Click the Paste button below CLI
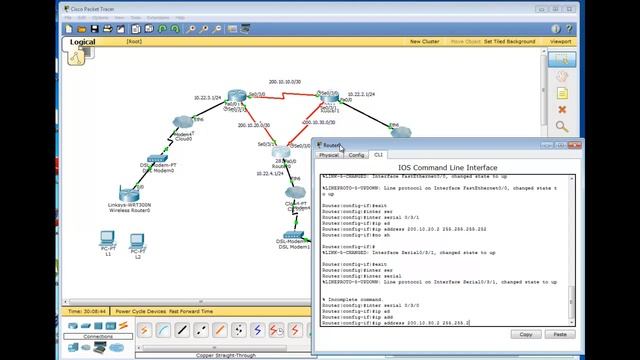Screen dimensions: 640x360 (x=560, y=334)
